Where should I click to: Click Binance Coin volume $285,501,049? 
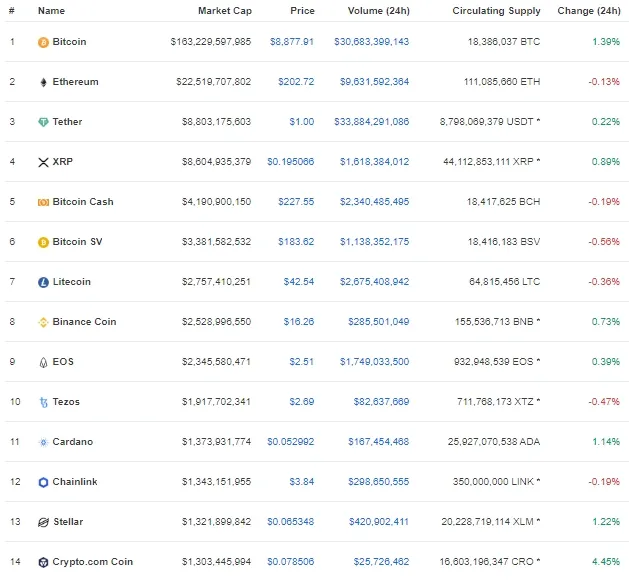coord(378,322)
